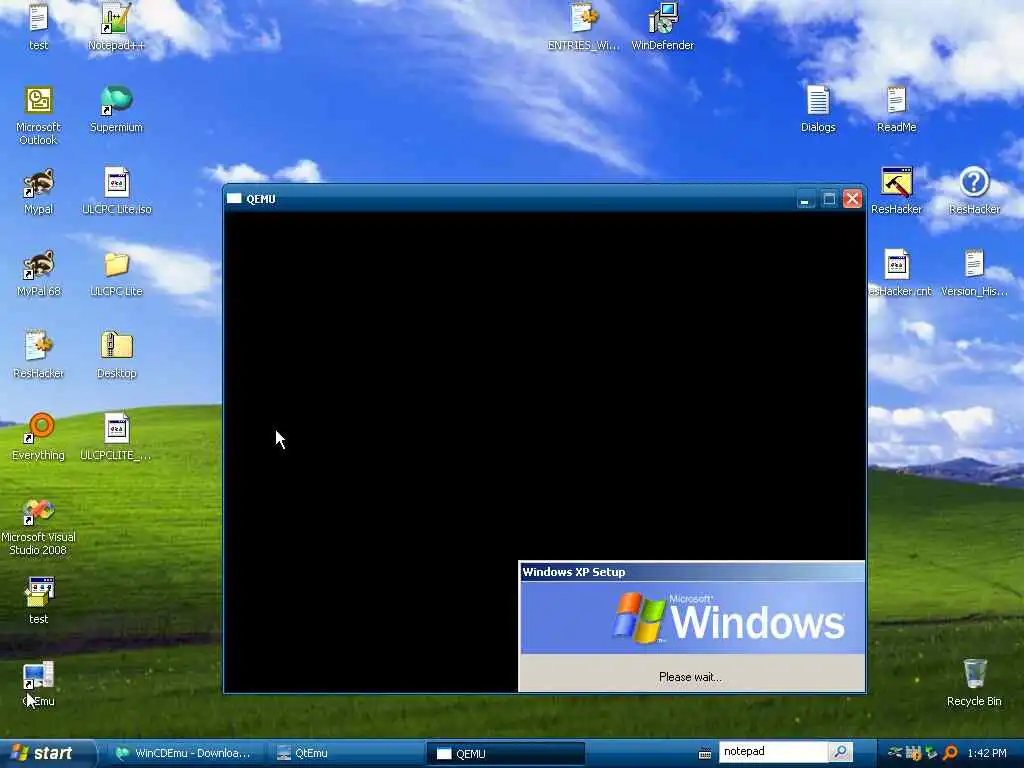This screenshot has width=1024, height=768.
Task: Click the keyboard icon left of search box
Action: [x=705, y=754]
